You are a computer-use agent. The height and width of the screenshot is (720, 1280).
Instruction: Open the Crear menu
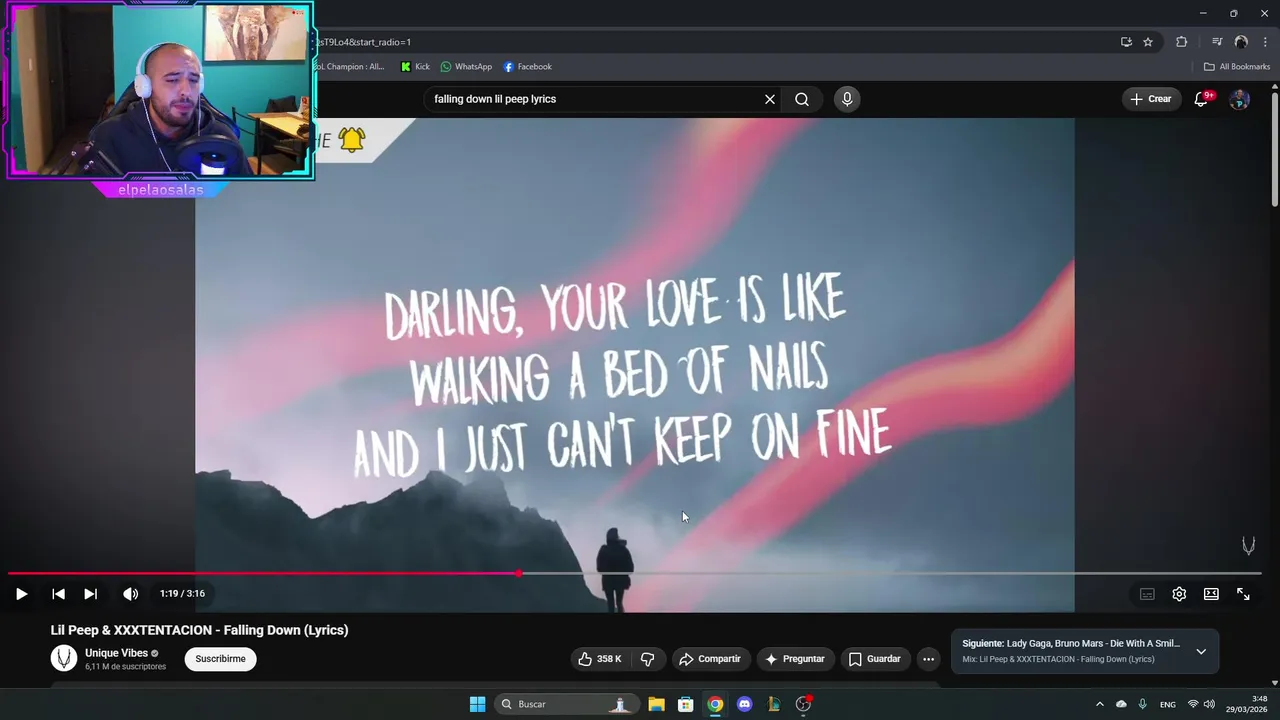click(x=1151, y=99)
